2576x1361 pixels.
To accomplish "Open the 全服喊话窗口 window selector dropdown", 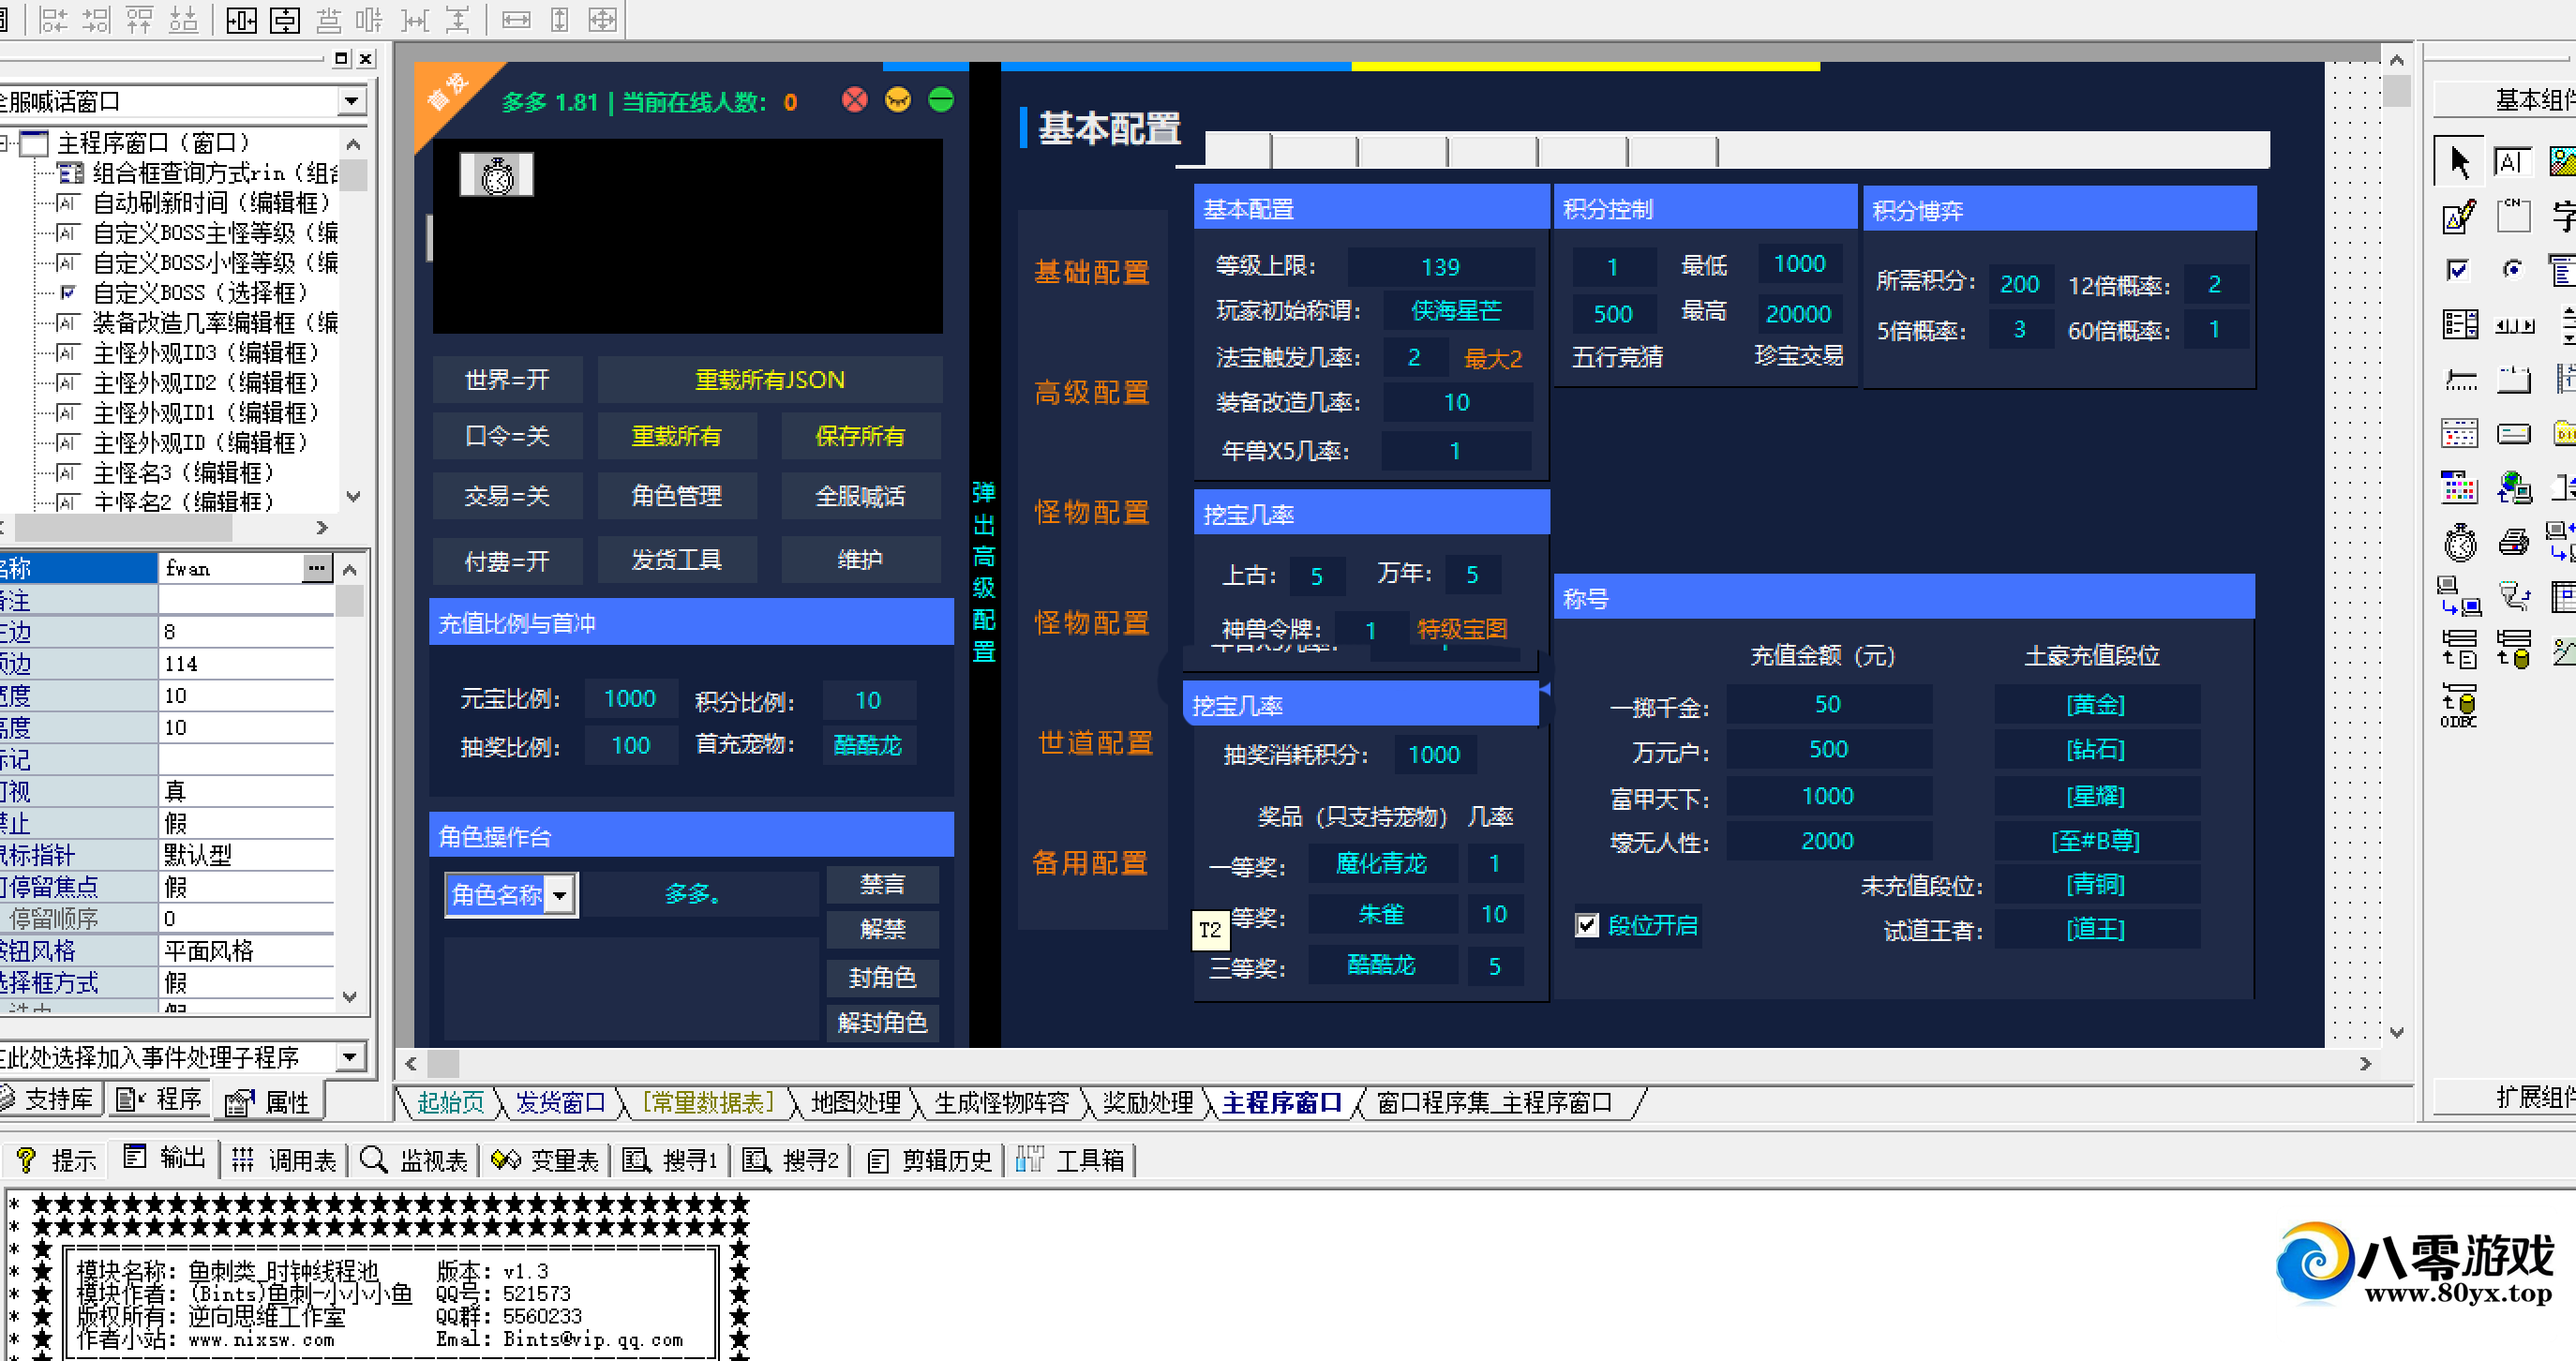I will pyautogui.click(x=351, y=101).
